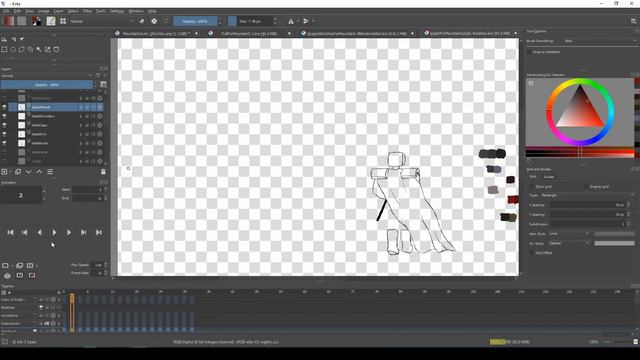The height and width of the screenshot is (360, 640).
Task: Jump to the first frame
Action: pyautogui.click(x=11, y=232)
